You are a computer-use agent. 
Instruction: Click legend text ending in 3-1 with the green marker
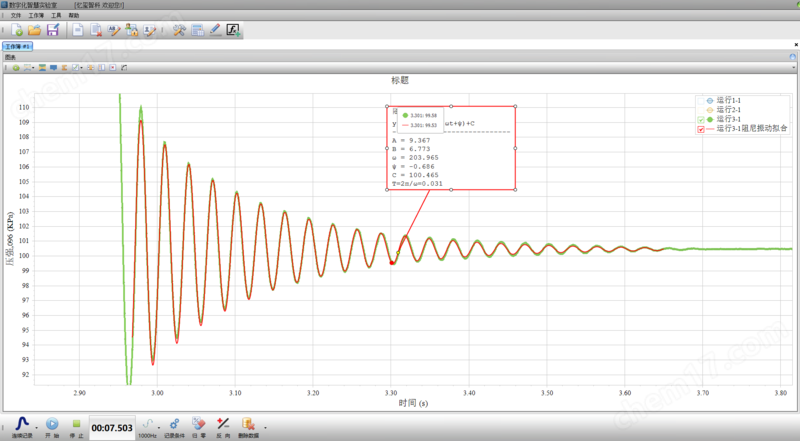[729, 119]
